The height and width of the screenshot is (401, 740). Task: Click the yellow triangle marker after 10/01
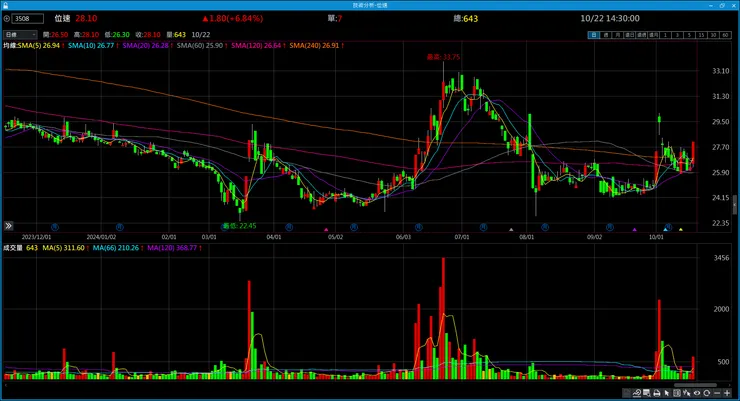681,230
